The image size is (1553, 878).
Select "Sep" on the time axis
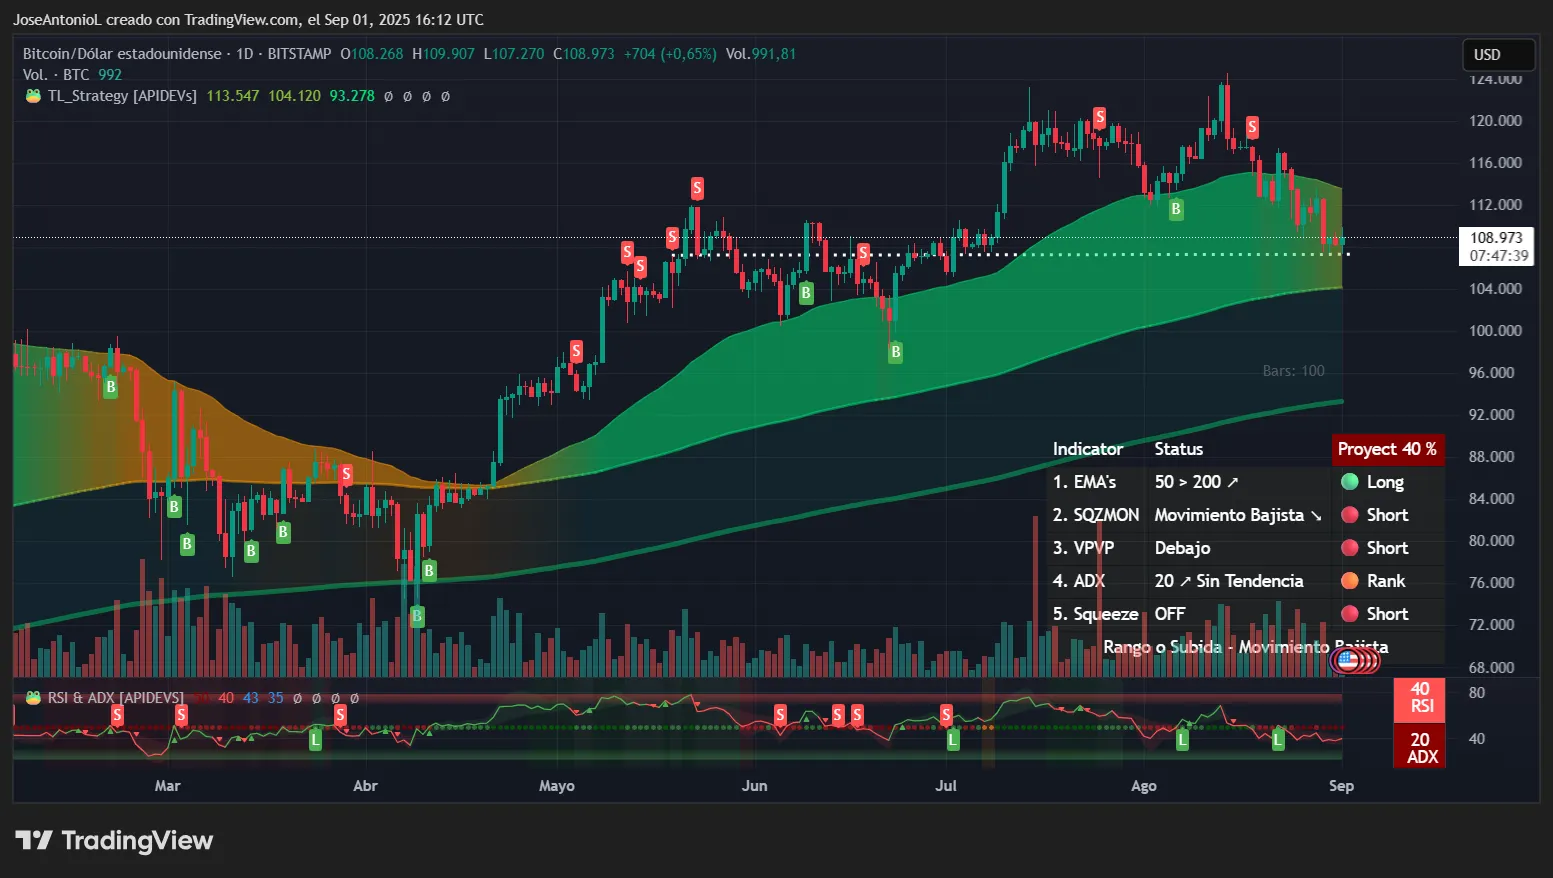1341,786
